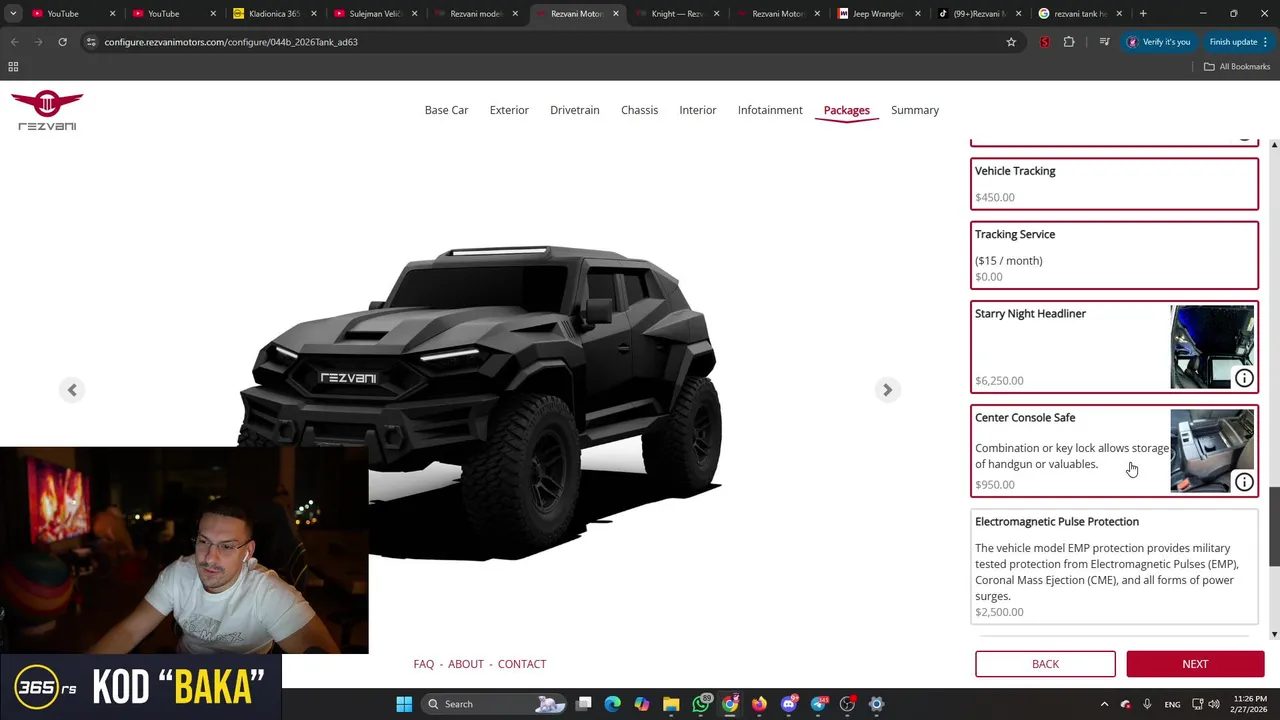Open Starry Night Headliner info icon
1280x720 pixels.
(1244, 378)
